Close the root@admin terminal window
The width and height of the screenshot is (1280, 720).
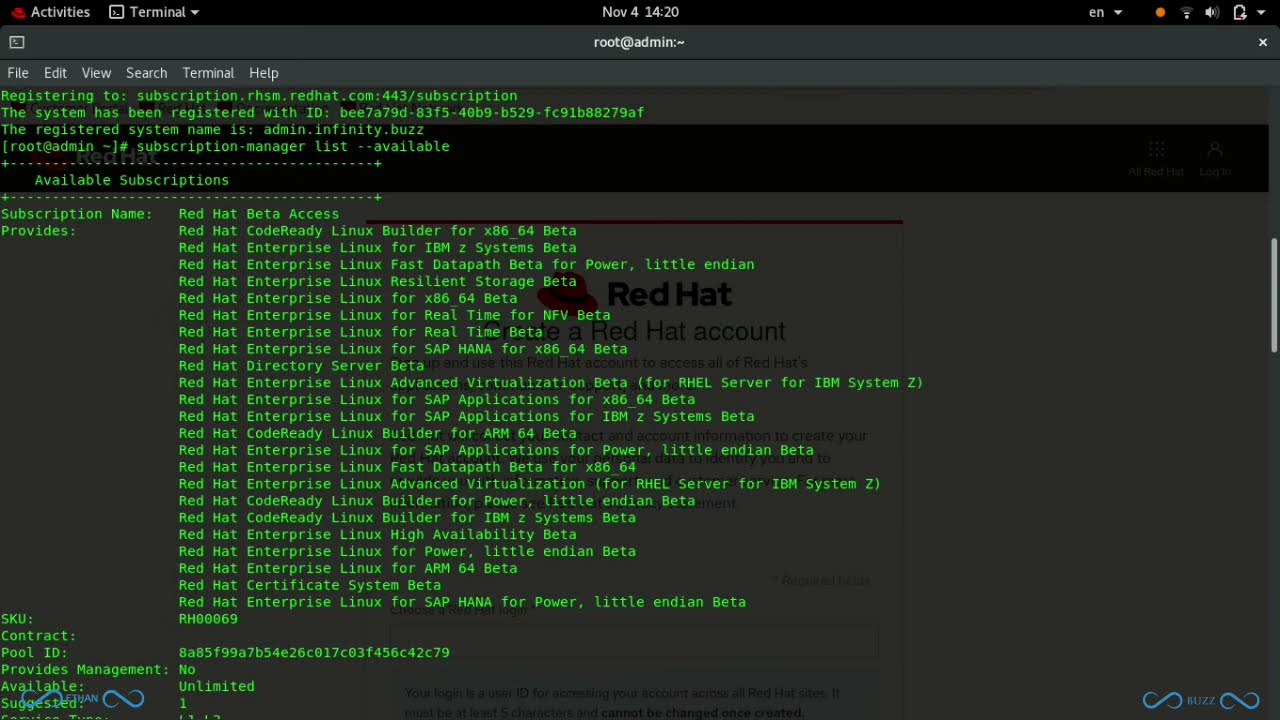(1263, 42)
